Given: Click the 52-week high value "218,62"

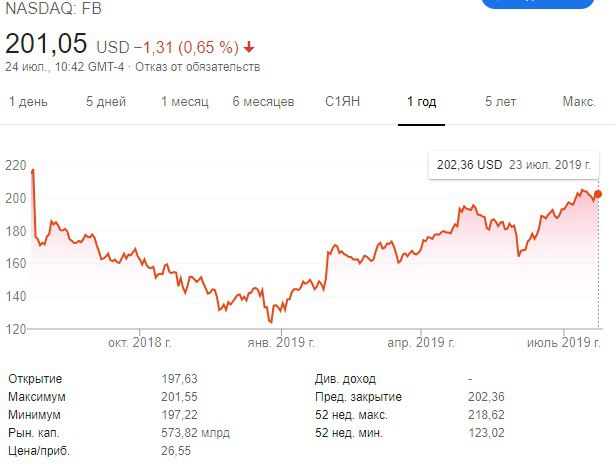Looking at the screenshot, I should [488, 415].
